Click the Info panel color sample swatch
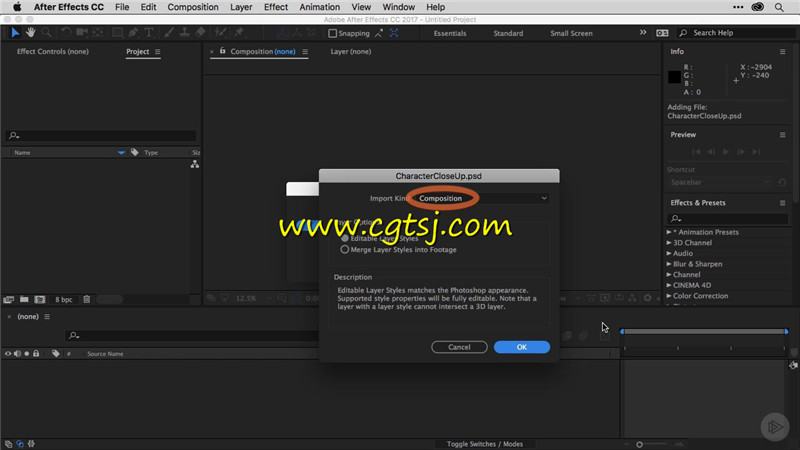The width and height of the screenshot is (800, 450). tap(674, 77)
